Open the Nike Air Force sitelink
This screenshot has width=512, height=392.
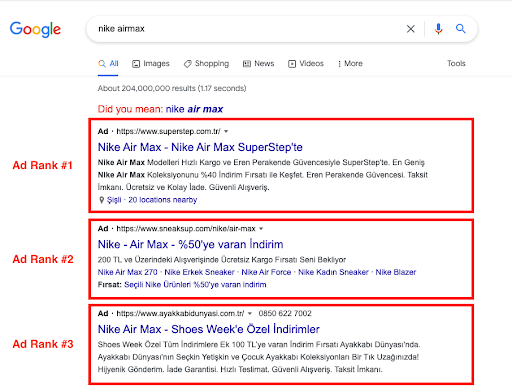(x=266, y=272)
